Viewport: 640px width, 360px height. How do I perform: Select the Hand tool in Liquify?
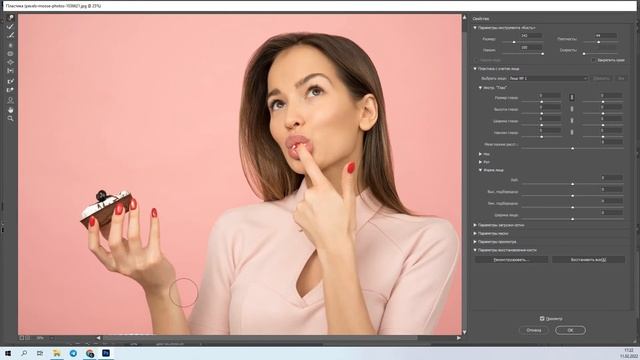point(11,110)
